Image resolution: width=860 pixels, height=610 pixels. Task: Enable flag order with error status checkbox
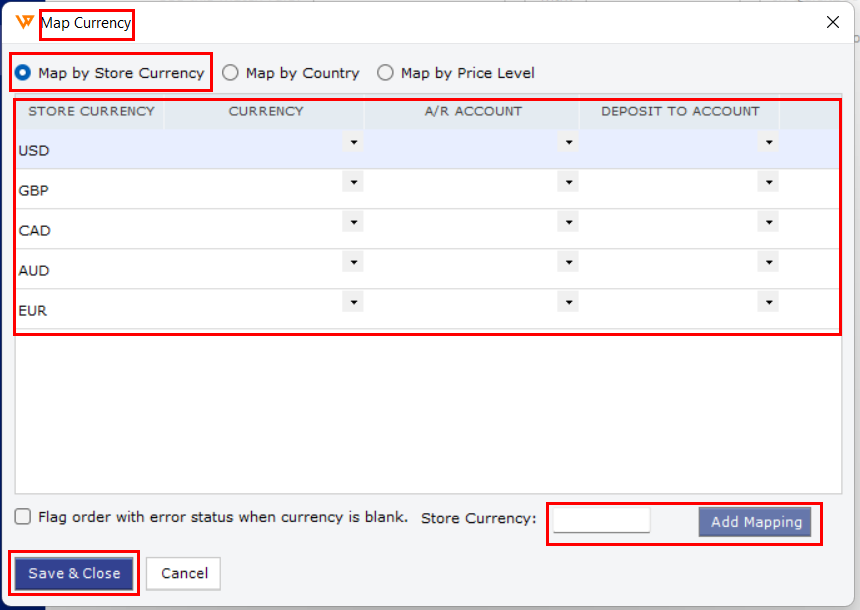click(x=23, y=517)
